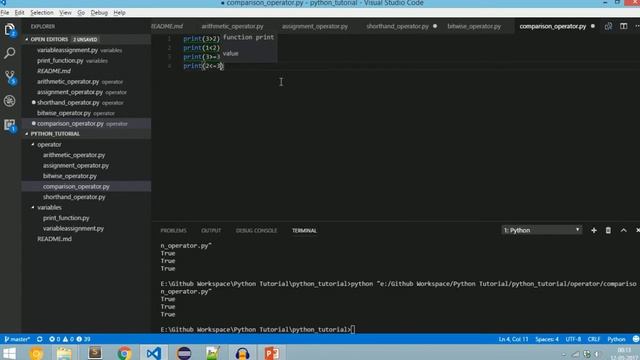The image size is (640, 360).
Task: Click the master branch indicator in status bar
Action: (17, 339)
